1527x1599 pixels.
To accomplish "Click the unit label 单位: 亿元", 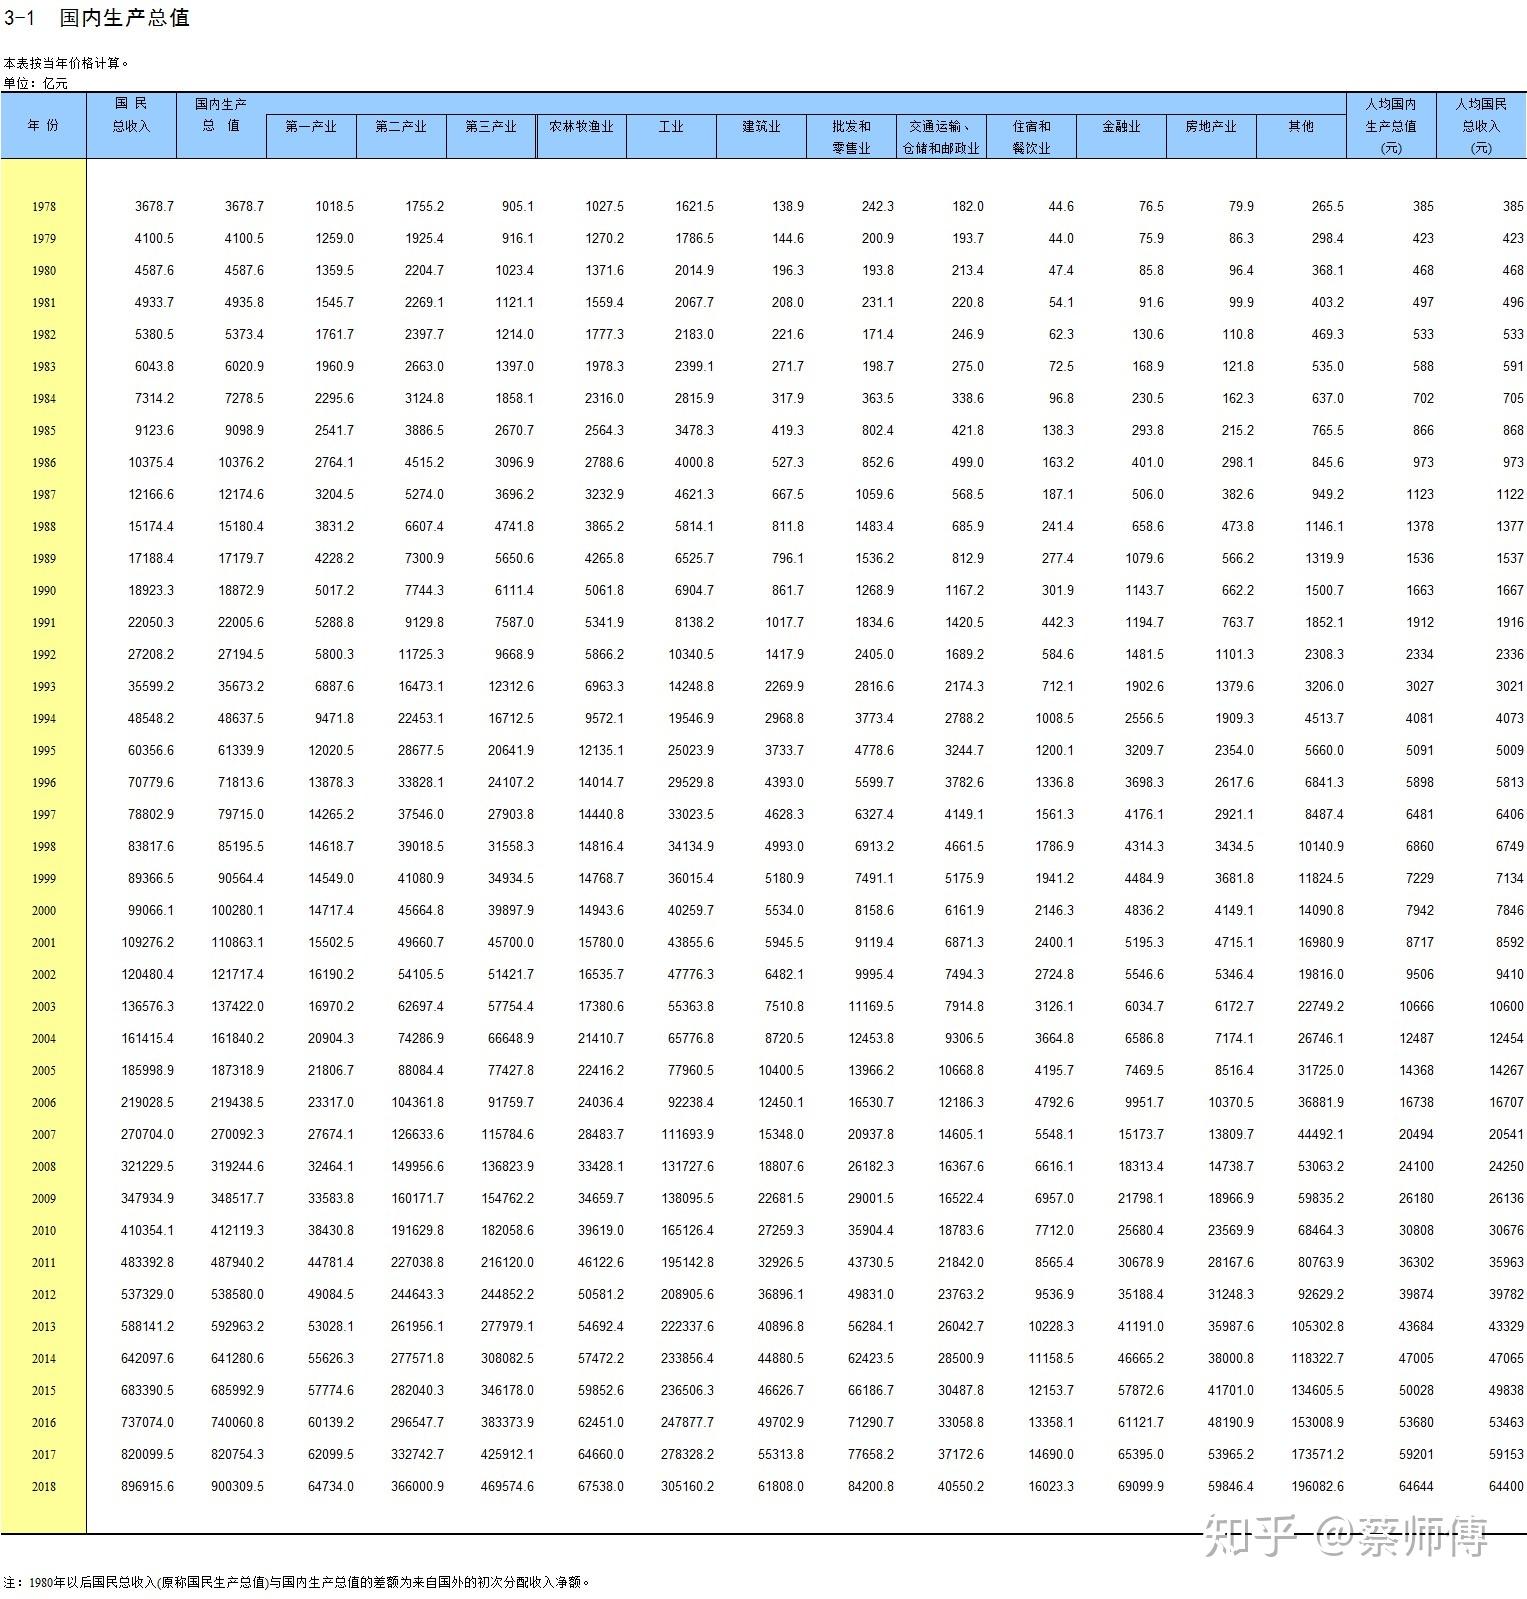I will point(36,83).
